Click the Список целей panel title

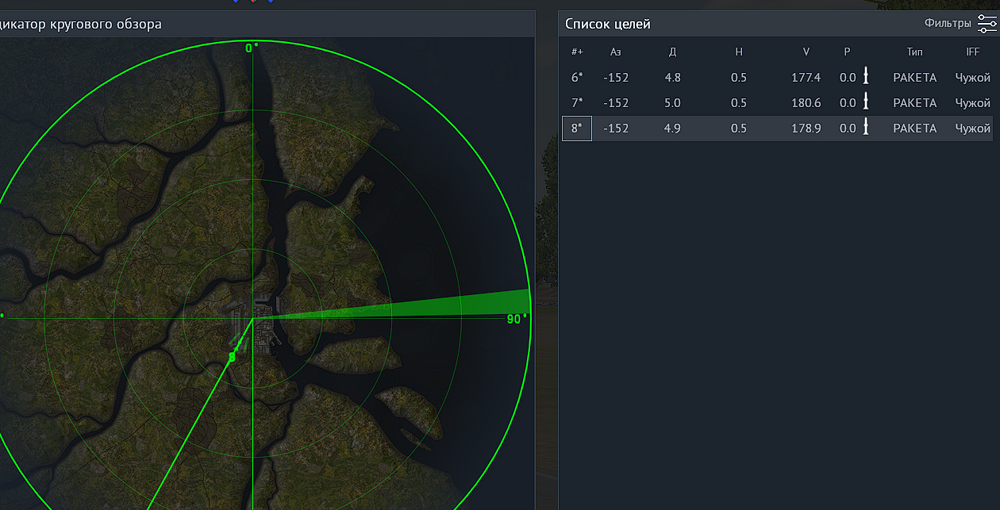click(608, 24)
